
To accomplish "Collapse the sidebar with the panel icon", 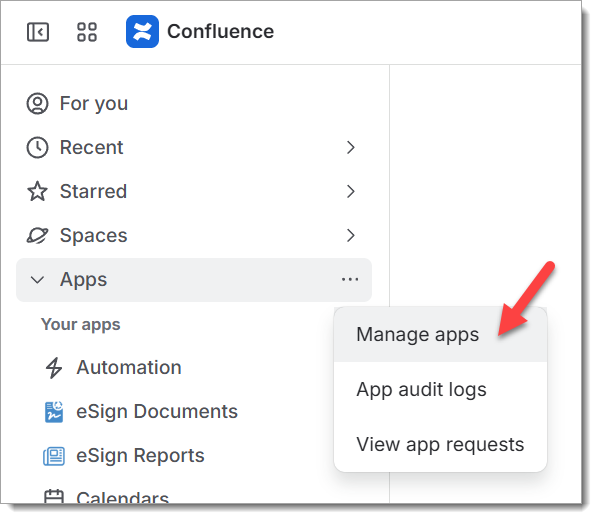I will (x=38, y=32).
